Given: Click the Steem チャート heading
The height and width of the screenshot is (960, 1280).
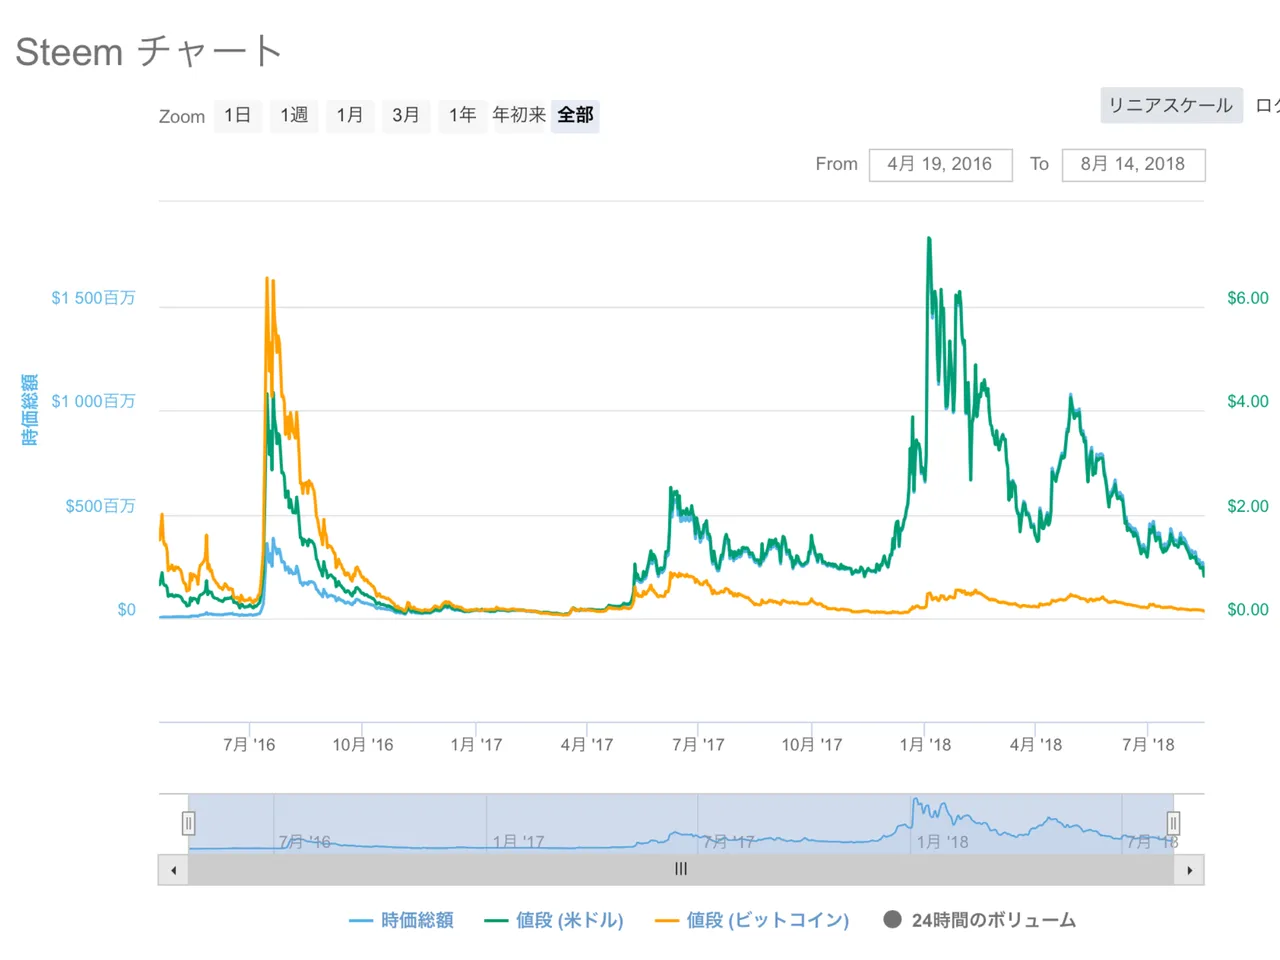Looking at the screenshot, I should [149, 51].
